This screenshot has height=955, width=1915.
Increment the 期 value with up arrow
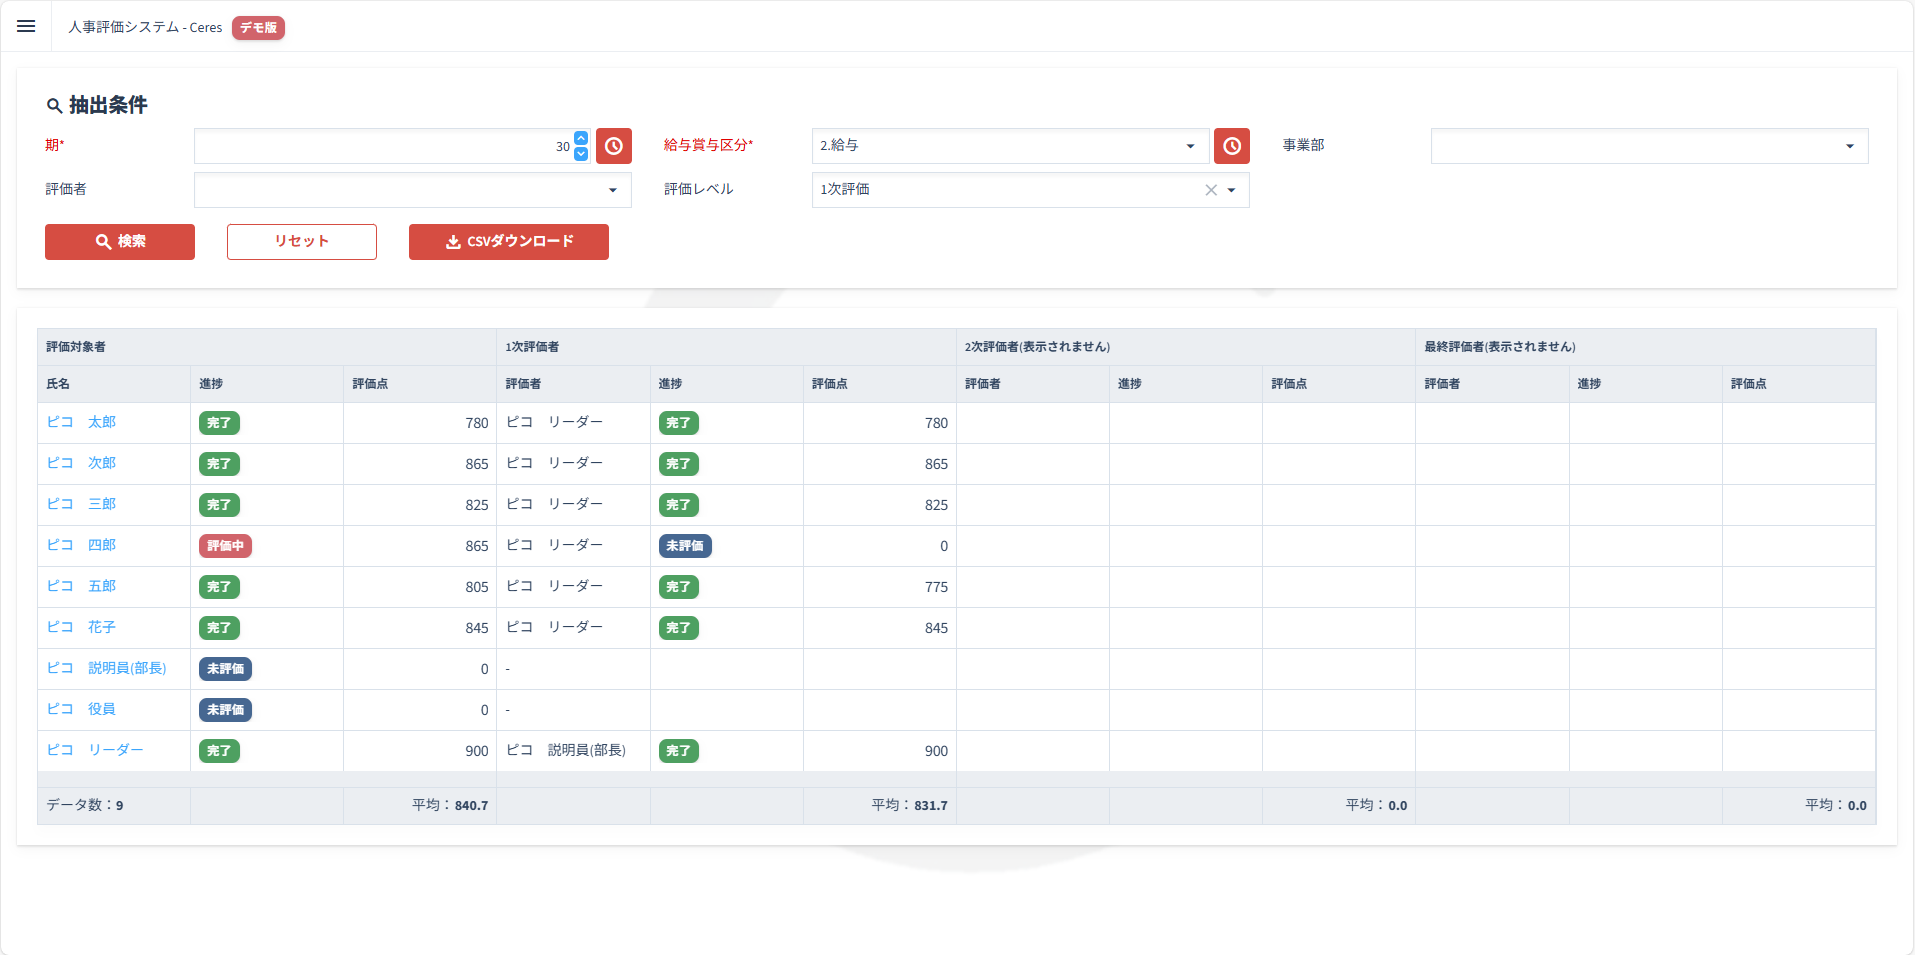pos(581,139)
